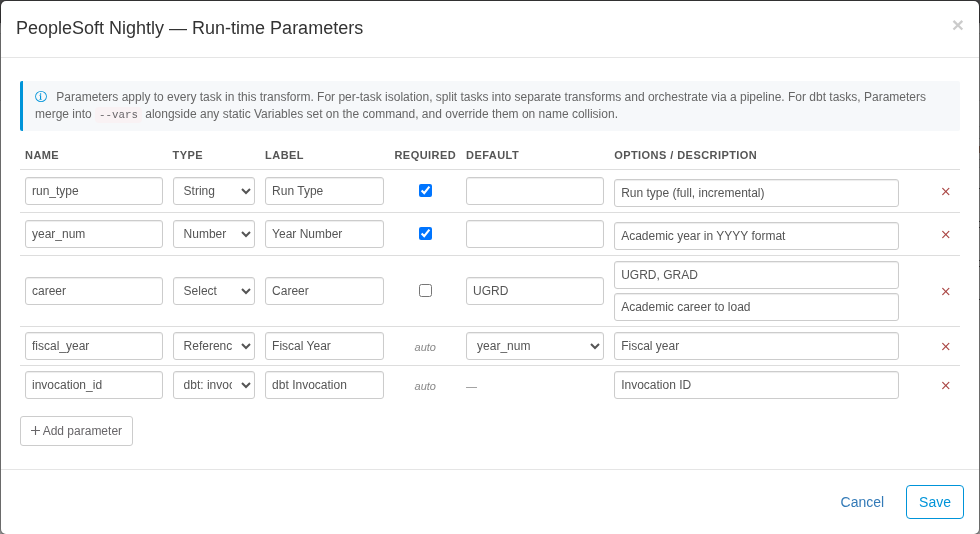Screen dimensions: 980x534
Task: Check Required for career
Action: pos(425,291)
